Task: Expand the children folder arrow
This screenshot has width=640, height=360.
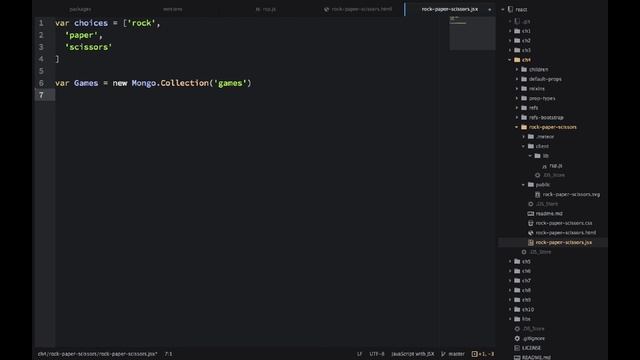Action: pyautogui.click(x=517, y=69)
